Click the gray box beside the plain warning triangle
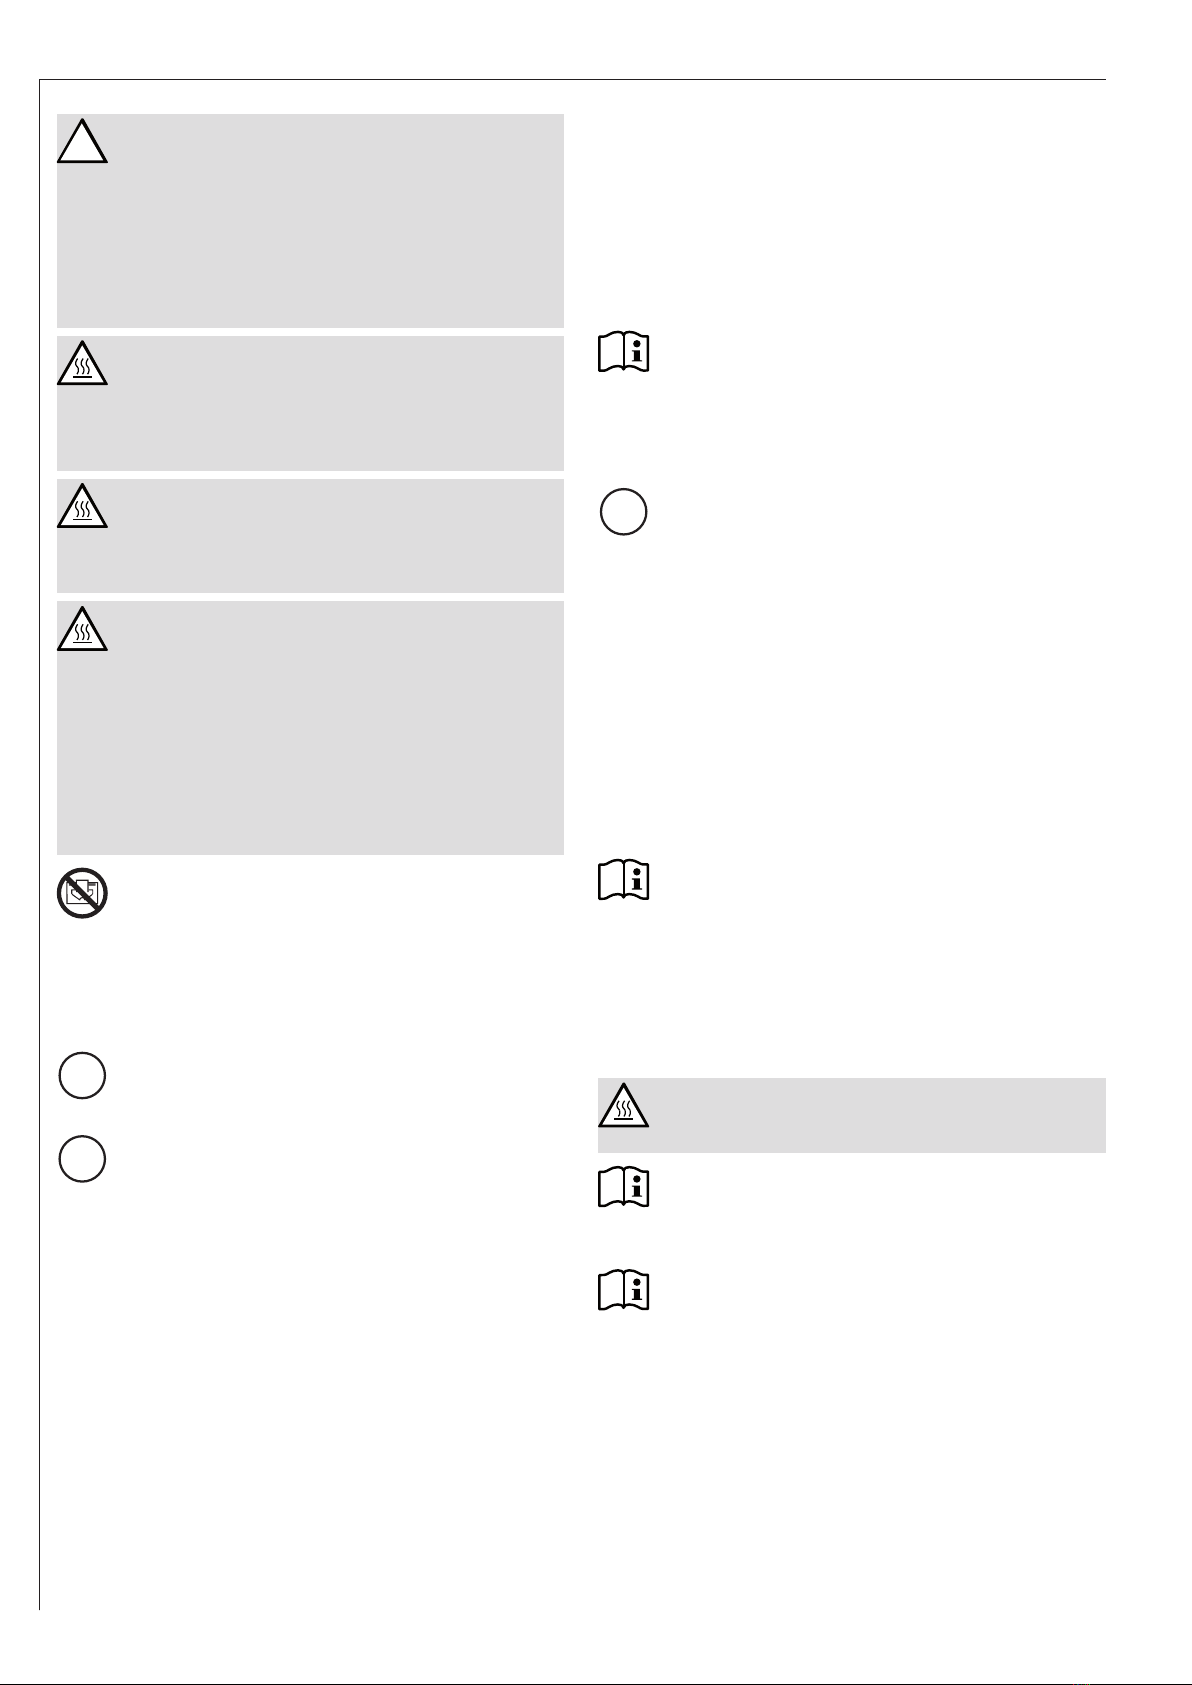The width and height of the screenshot is (1192, 1685). point(310,221)
